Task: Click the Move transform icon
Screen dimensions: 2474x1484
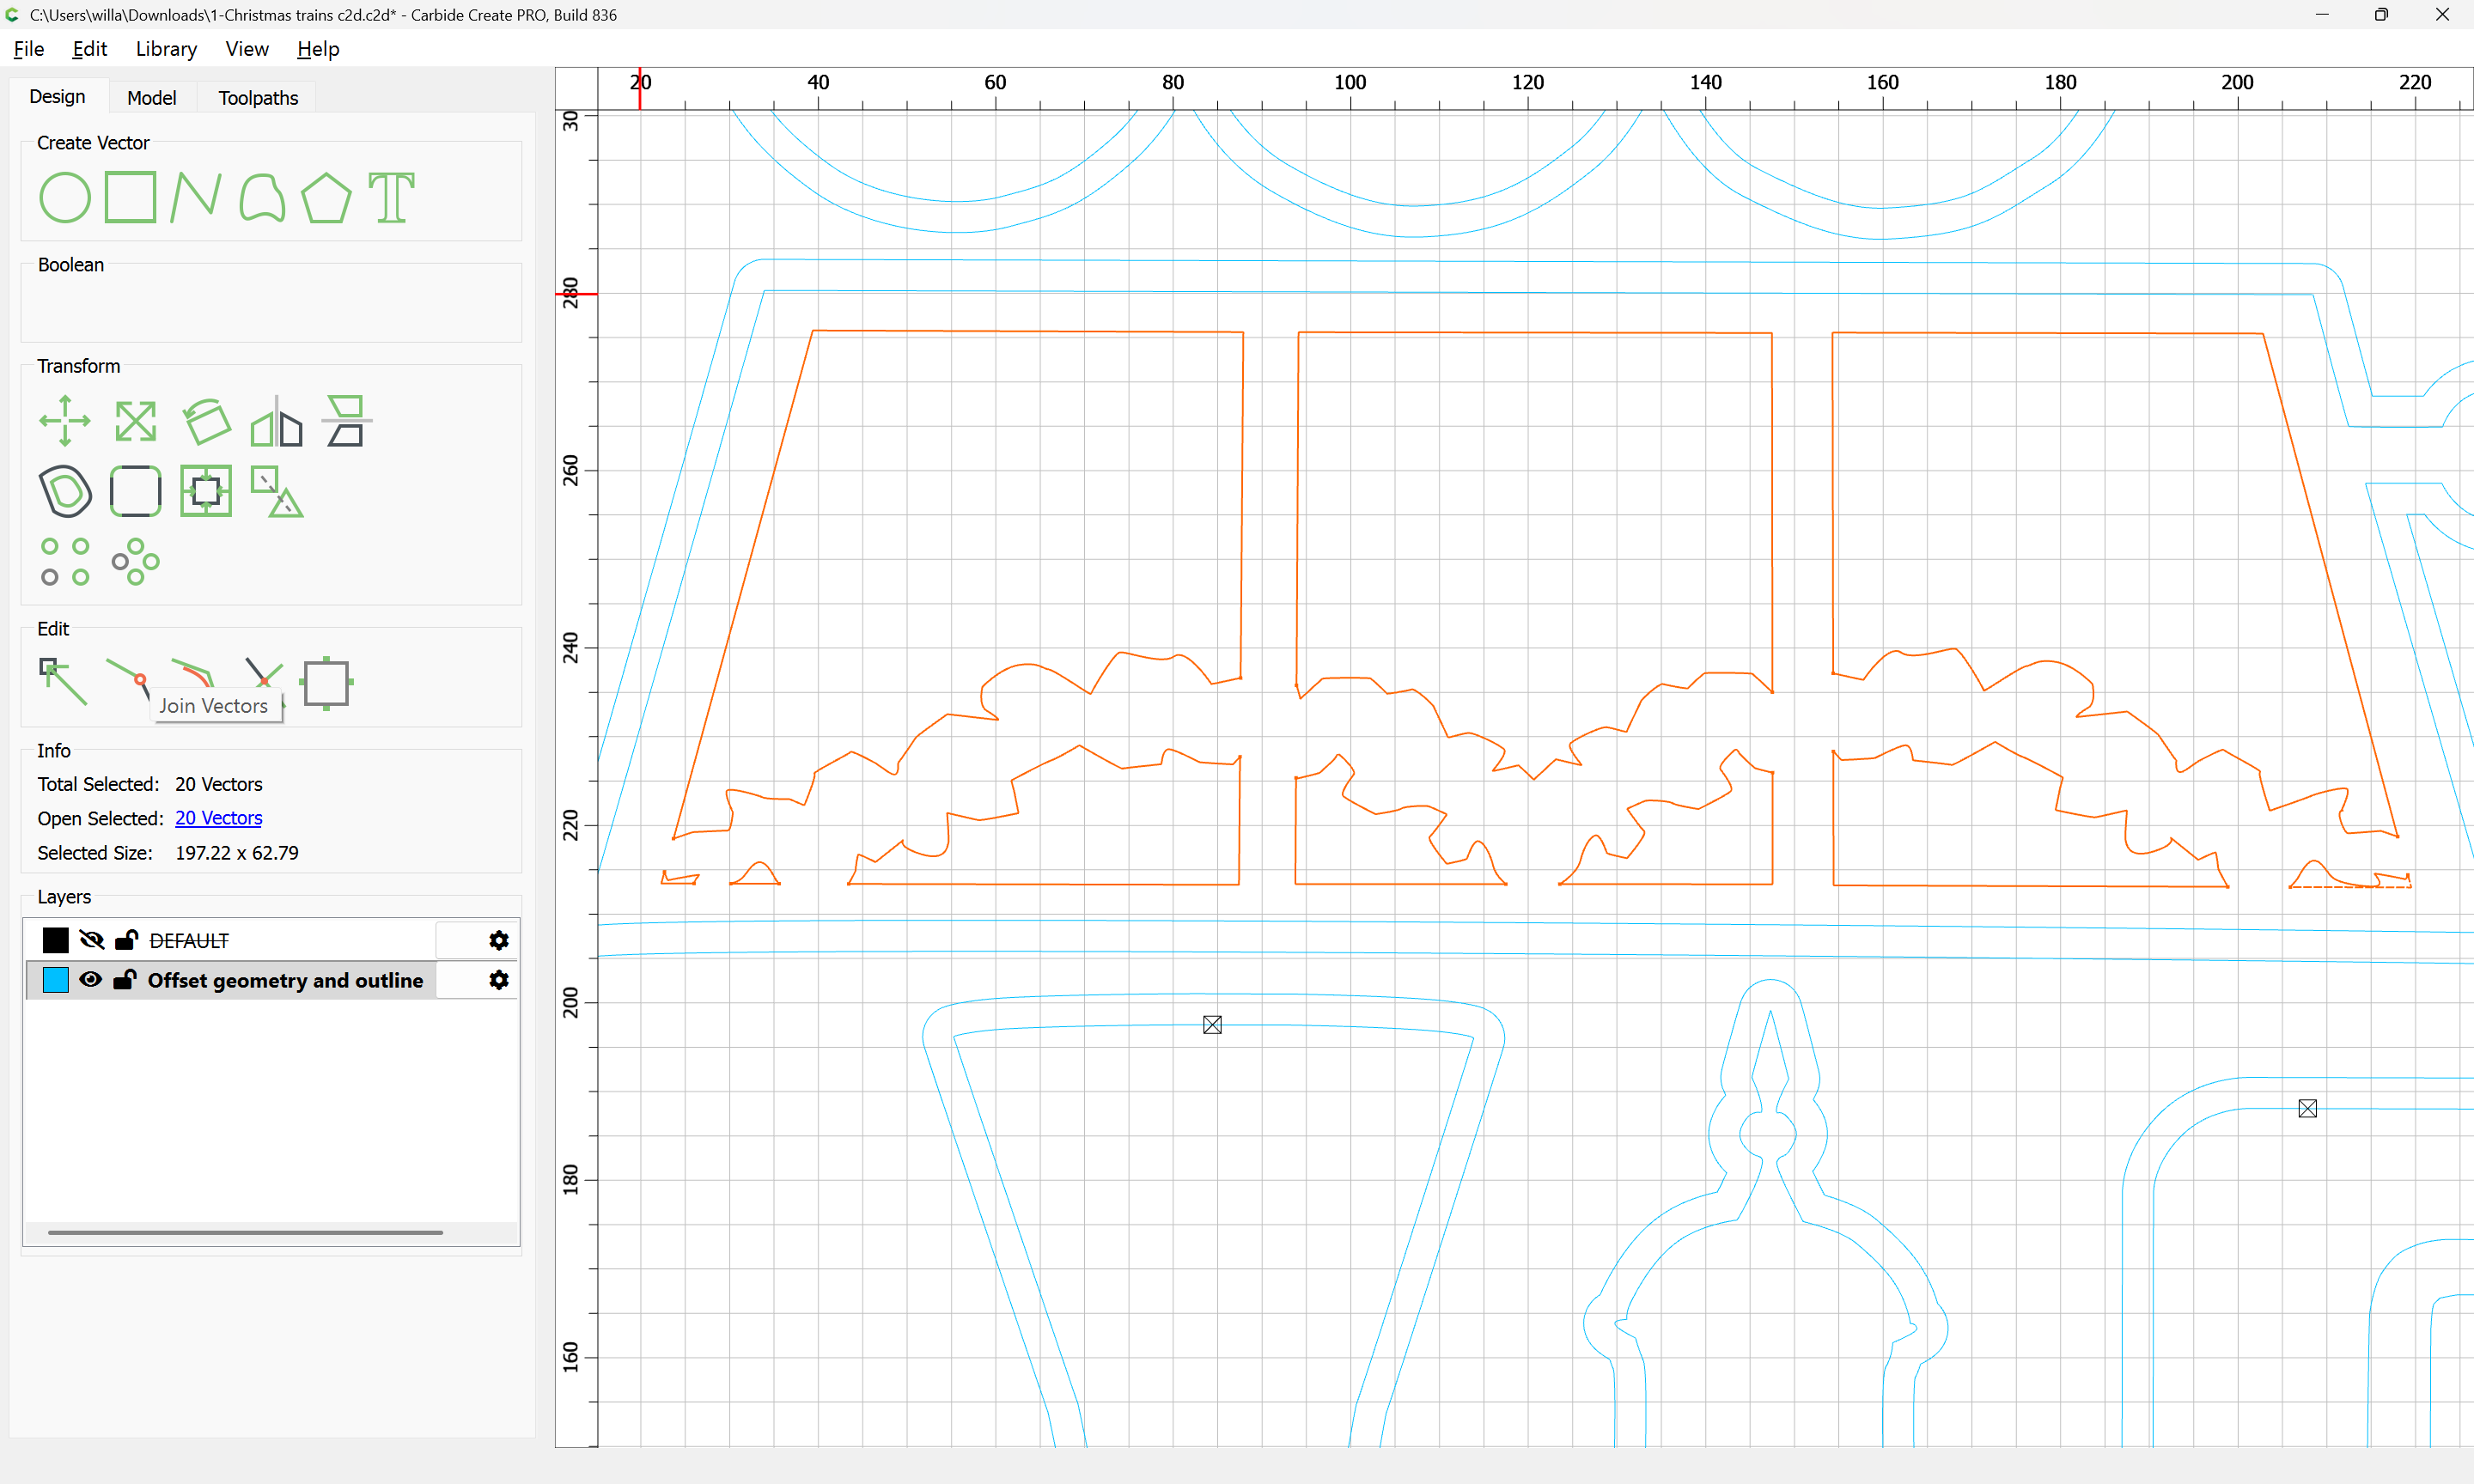Action: [65, 421]
